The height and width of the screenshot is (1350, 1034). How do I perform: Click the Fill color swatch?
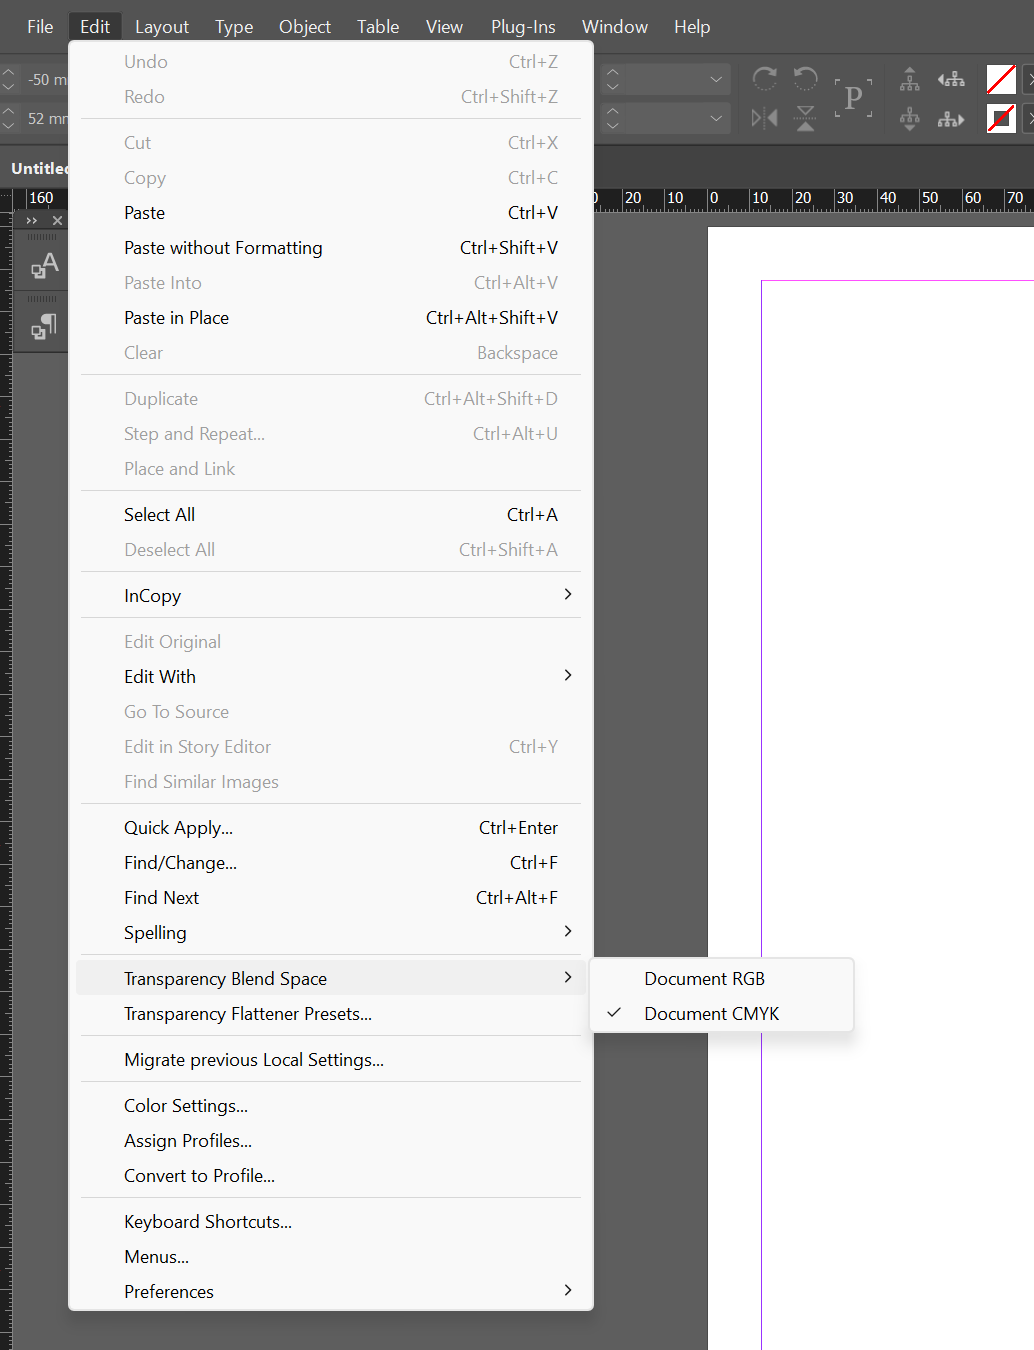[x=1001, y=79]
